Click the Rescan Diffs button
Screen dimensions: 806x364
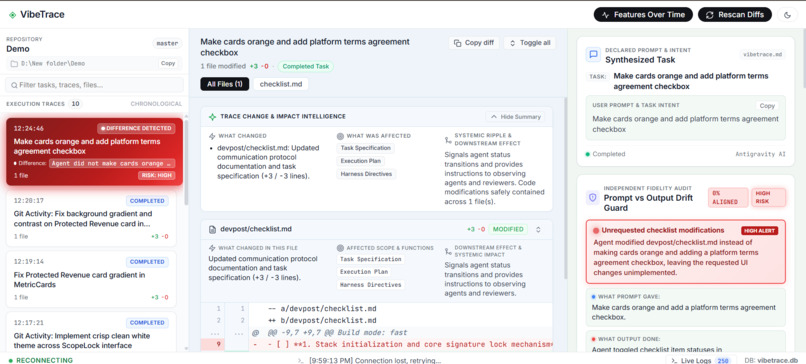[735, 15]
